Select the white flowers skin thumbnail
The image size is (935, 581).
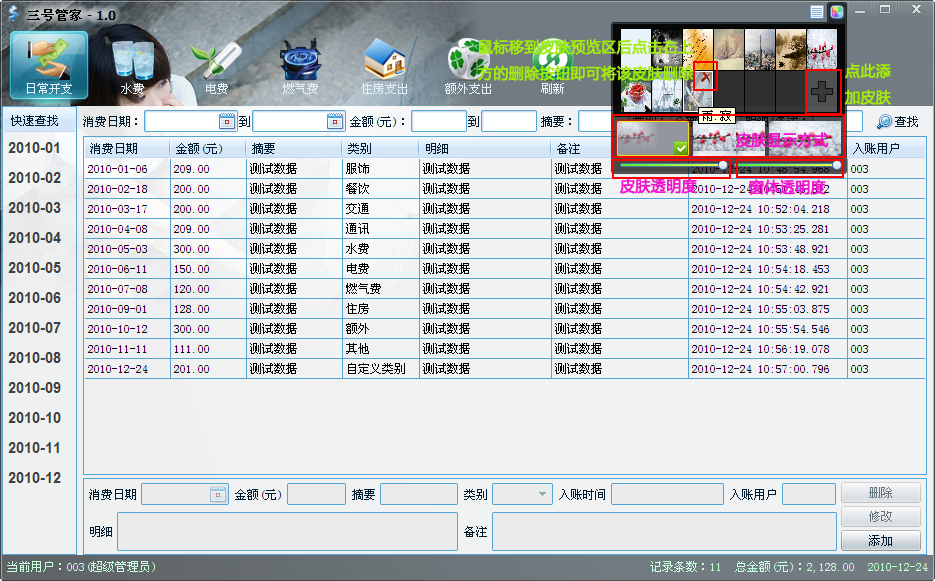(x=667, y=92)
